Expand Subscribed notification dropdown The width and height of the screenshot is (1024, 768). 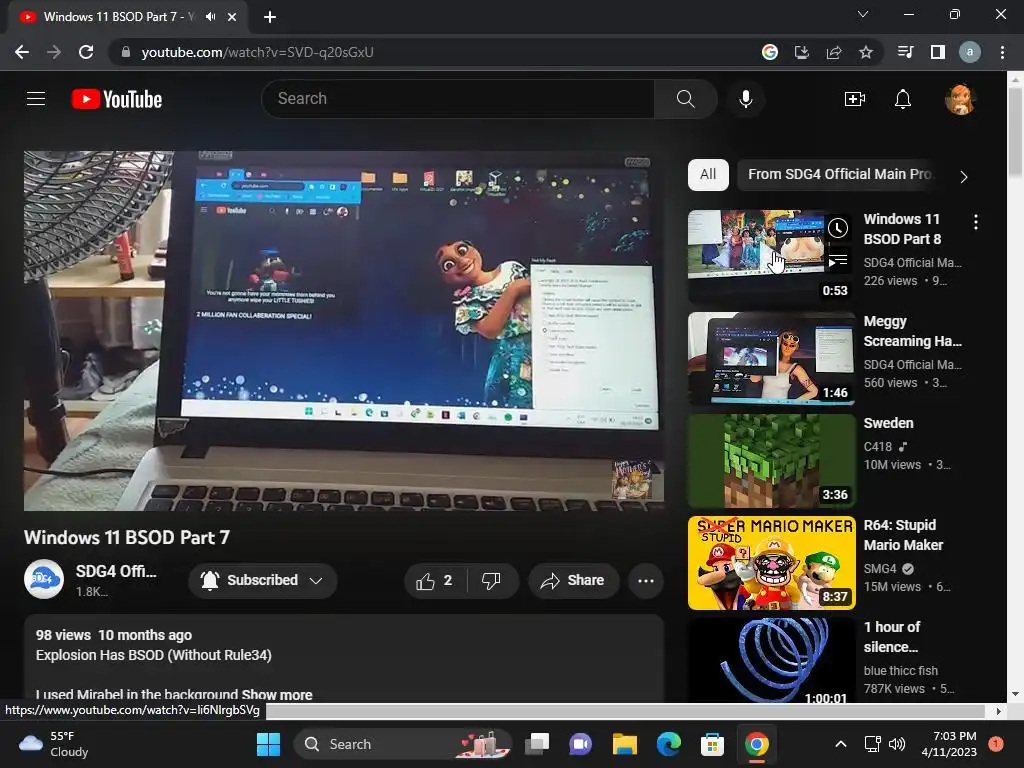click(316, 581)
